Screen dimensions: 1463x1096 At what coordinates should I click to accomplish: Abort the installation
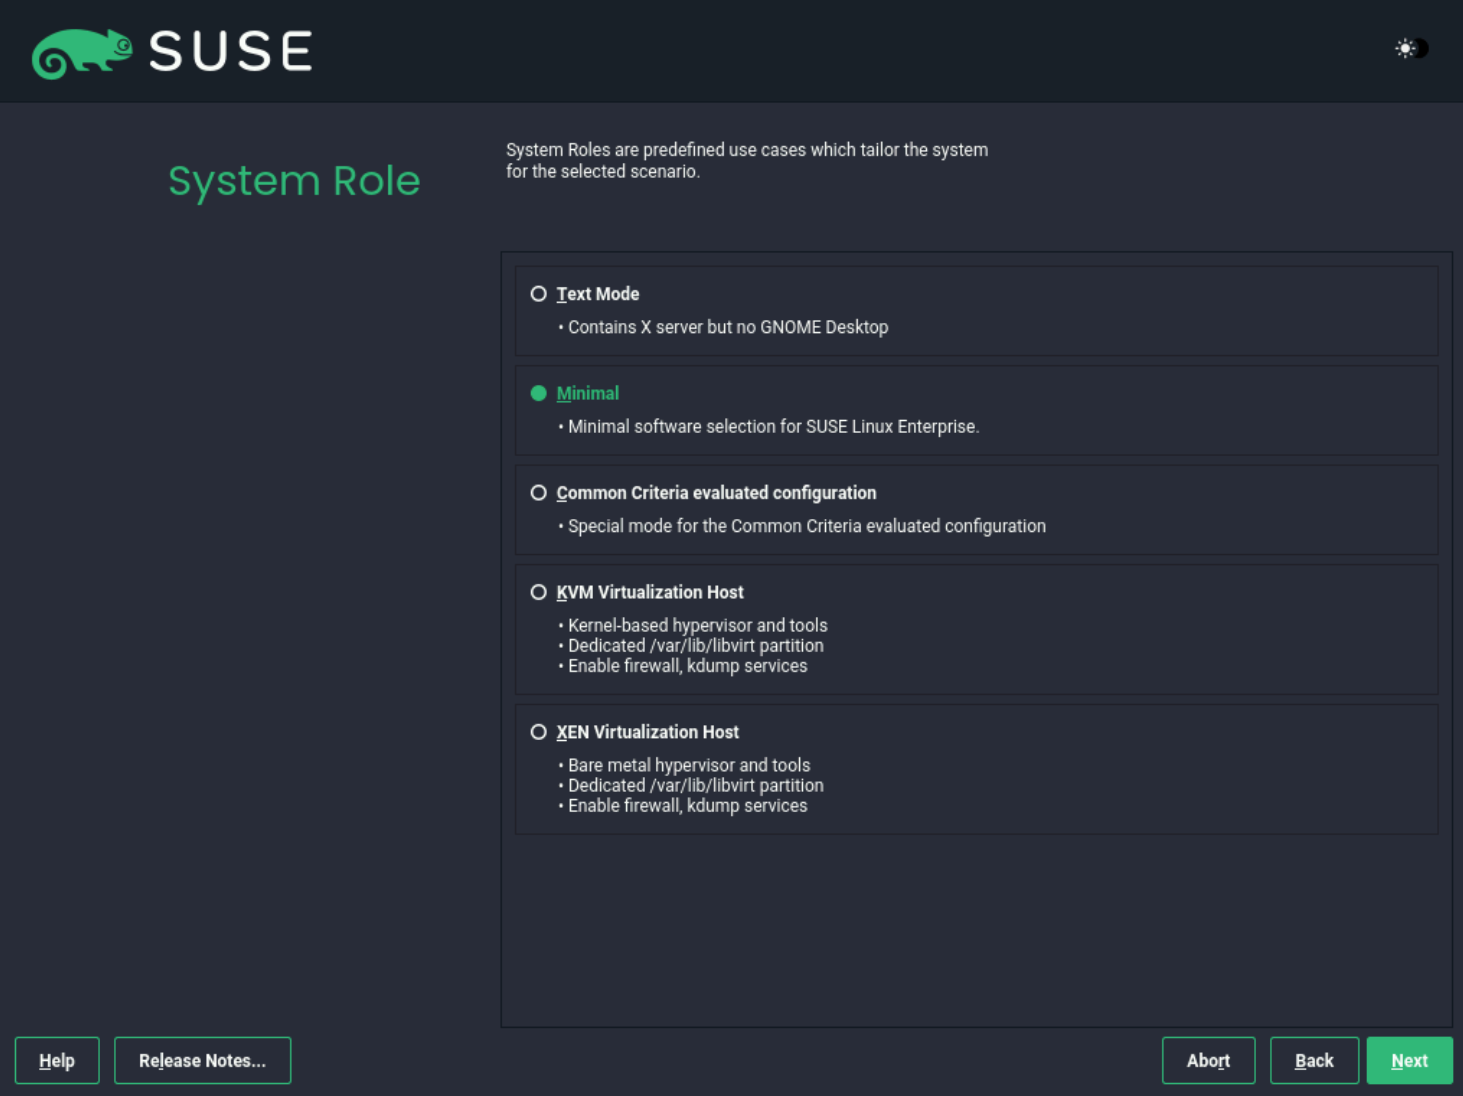[1208, 1061]
